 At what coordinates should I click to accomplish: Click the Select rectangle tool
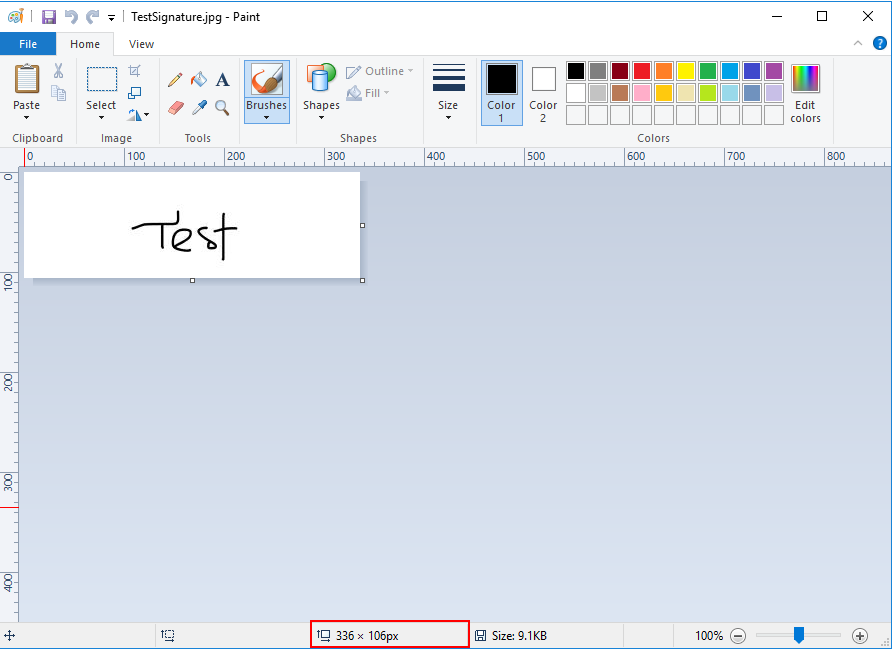(x=102, y=79)
